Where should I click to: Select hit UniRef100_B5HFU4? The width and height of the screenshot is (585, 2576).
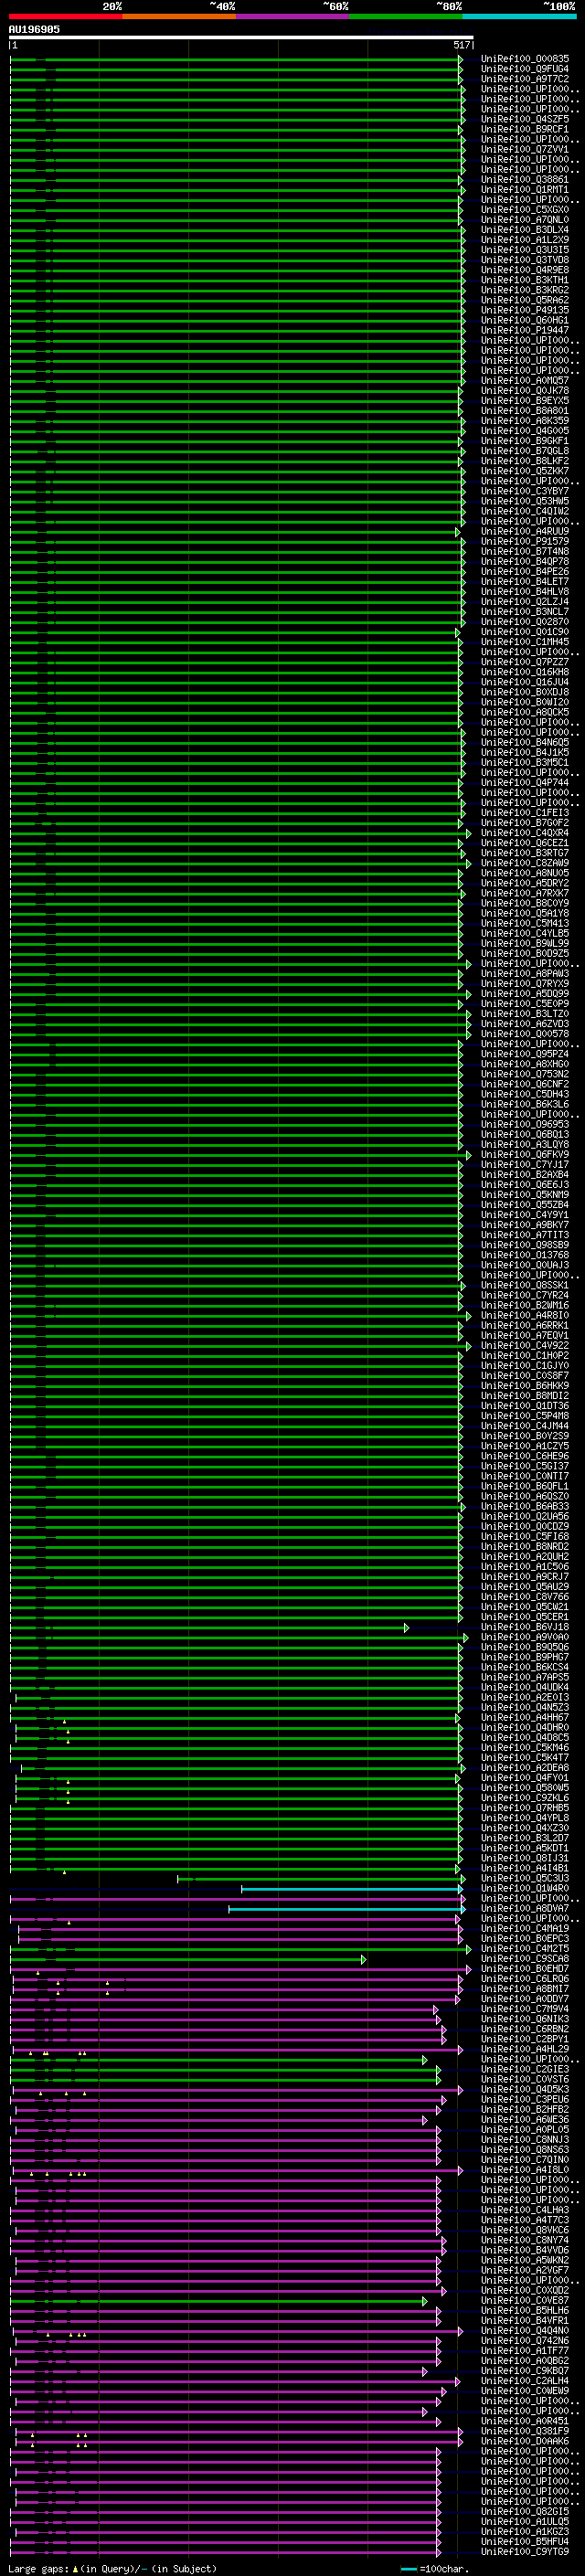point(524,2542)
